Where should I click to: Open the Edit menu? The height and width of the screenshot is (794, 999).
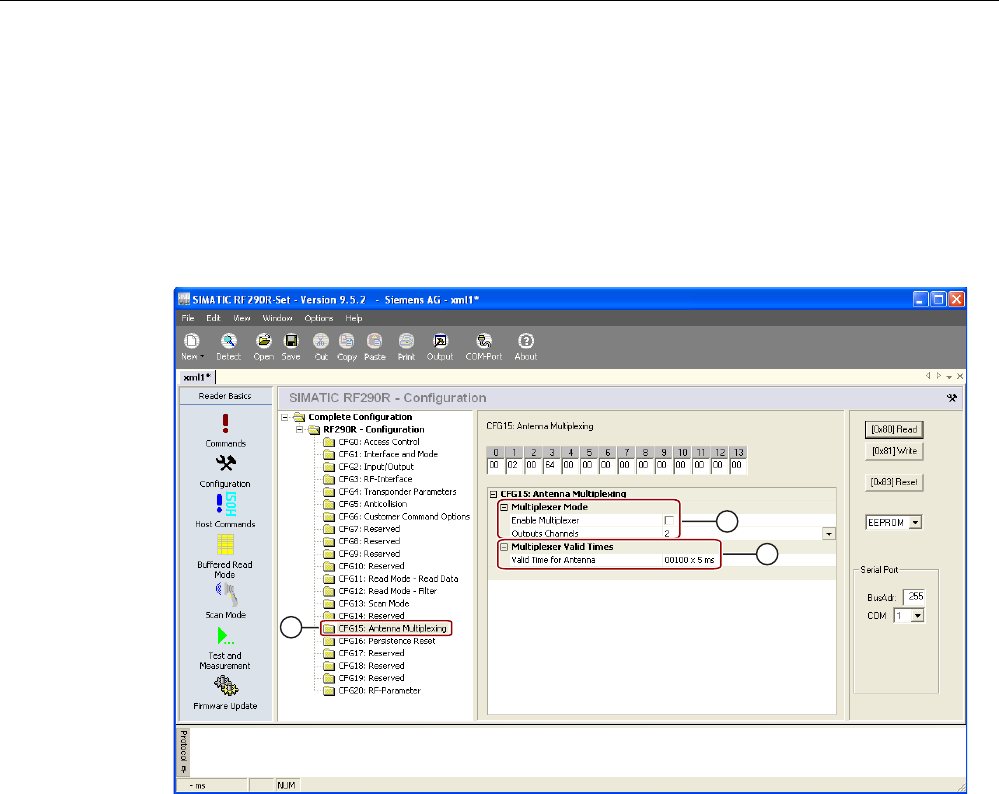pos(213,318)
